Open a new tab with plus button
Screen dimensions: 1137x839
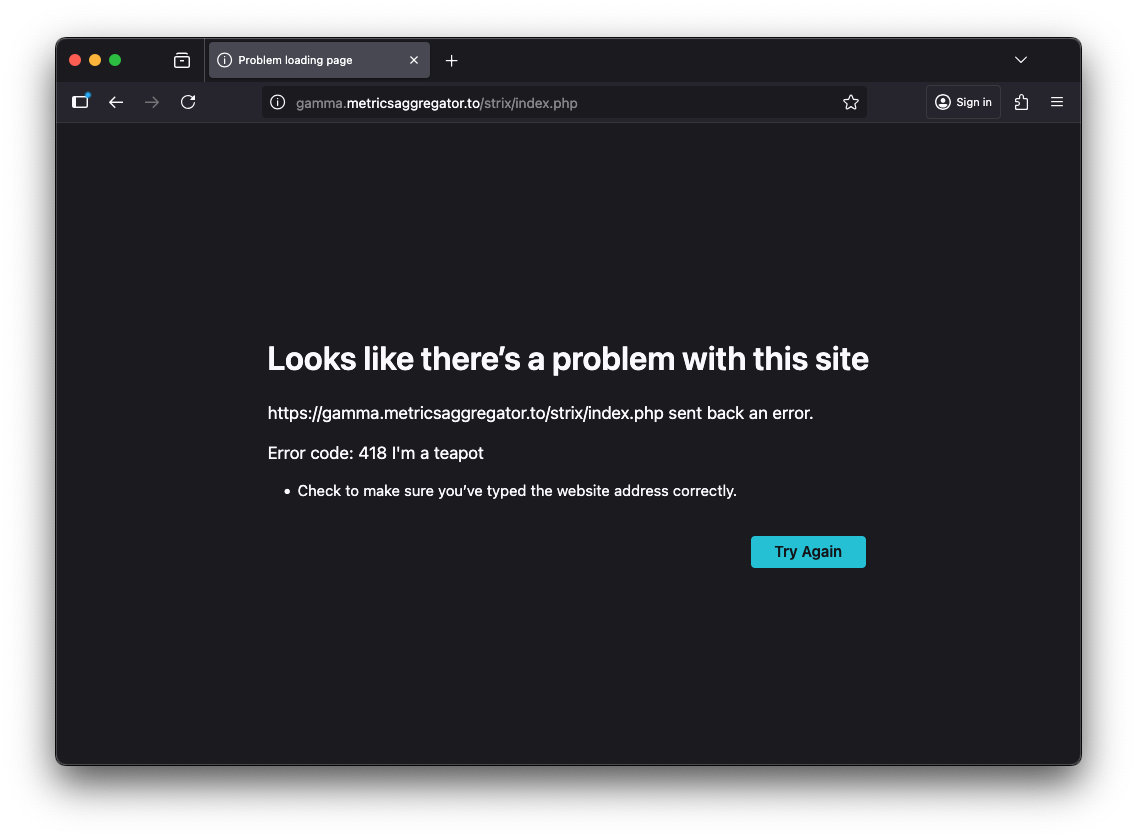451,60
